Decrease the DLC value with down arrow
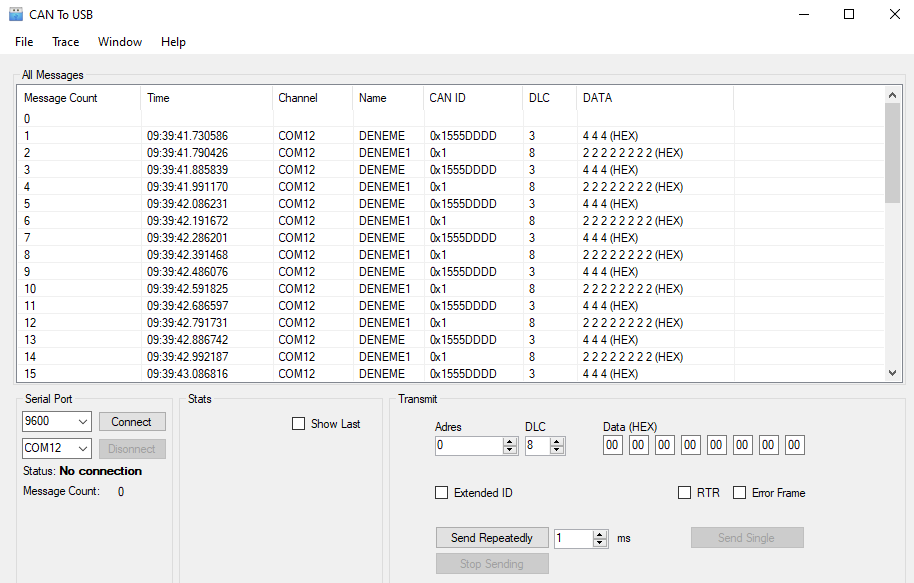 [557, 449]
